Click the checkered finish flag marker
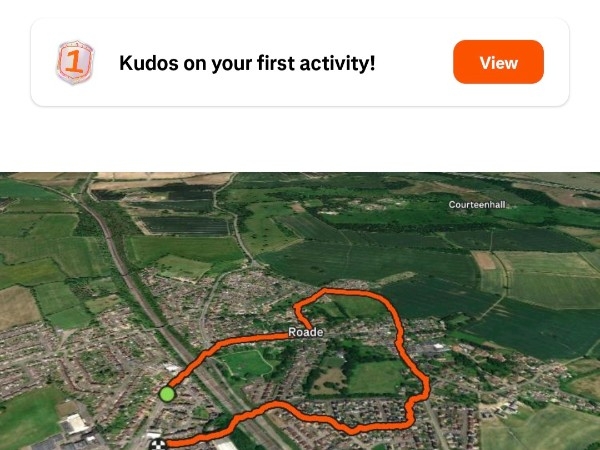Image resolution: width=600 pixels, height=450 pixels. (157, 442)
